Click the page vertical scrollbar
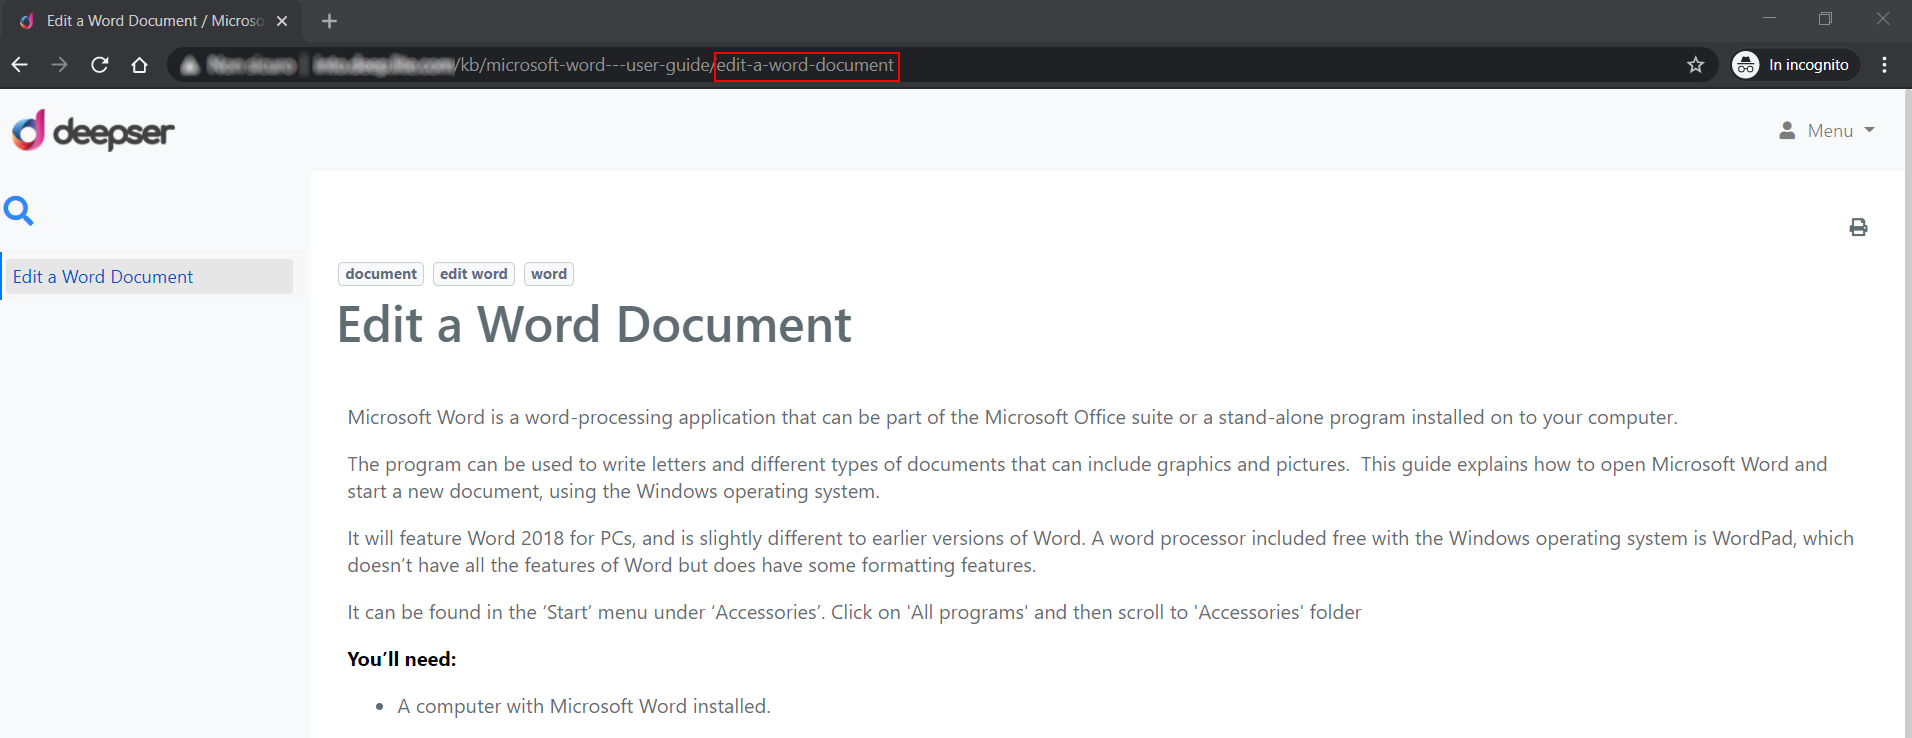The height and width of the screenshot is (738, 1912). point(1907,413)
